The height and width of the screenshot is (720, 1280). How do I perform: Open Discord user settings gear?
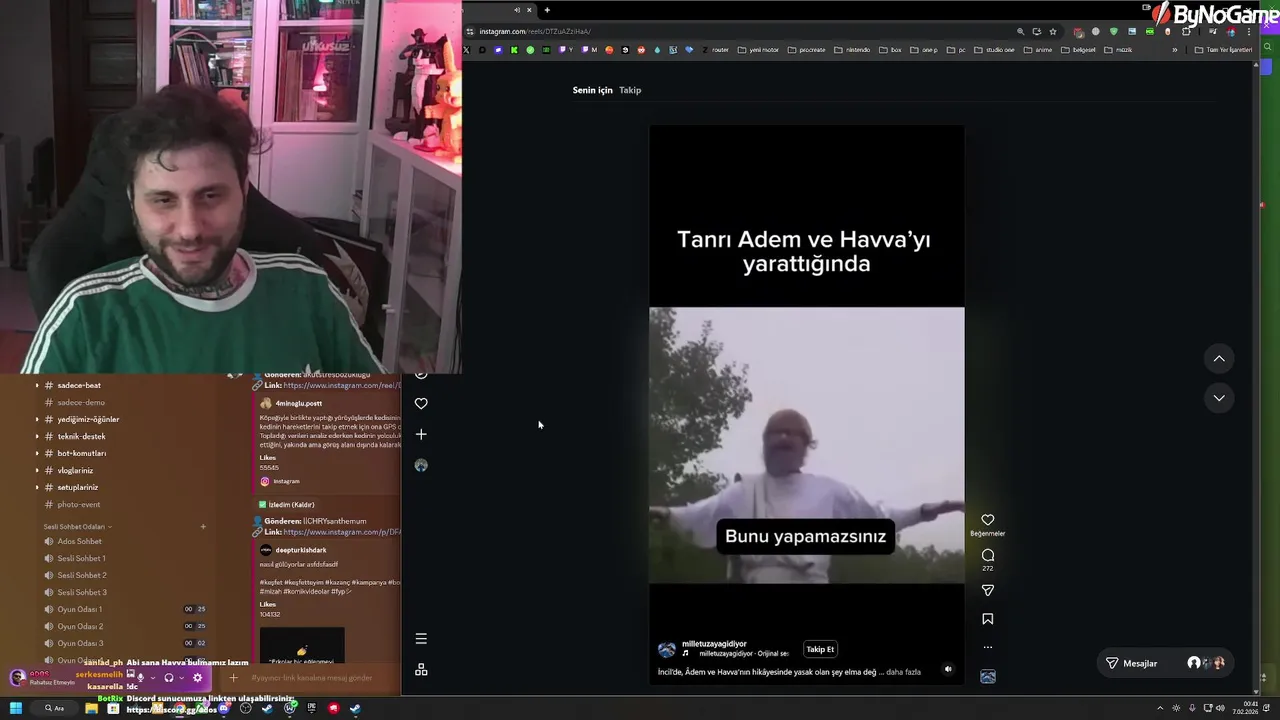click(x=197, y=678)
